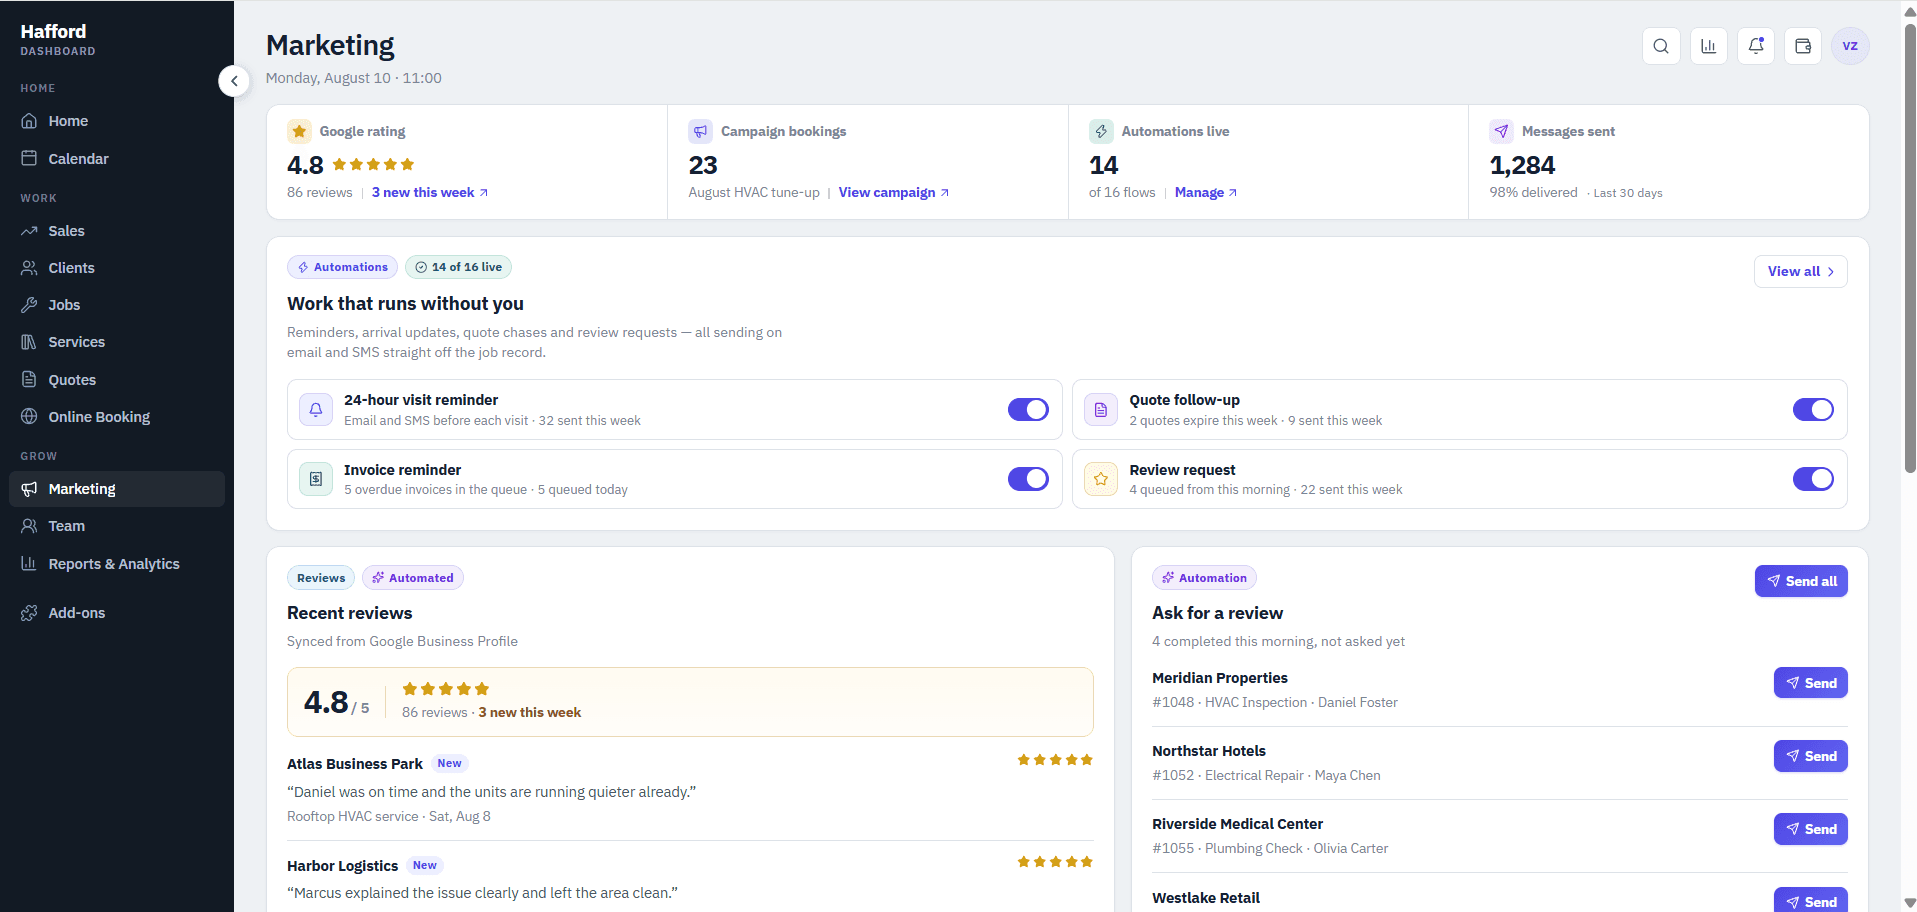1917x912 pixels.
Task: Click the Automations badge
Action: coord(342,267)
